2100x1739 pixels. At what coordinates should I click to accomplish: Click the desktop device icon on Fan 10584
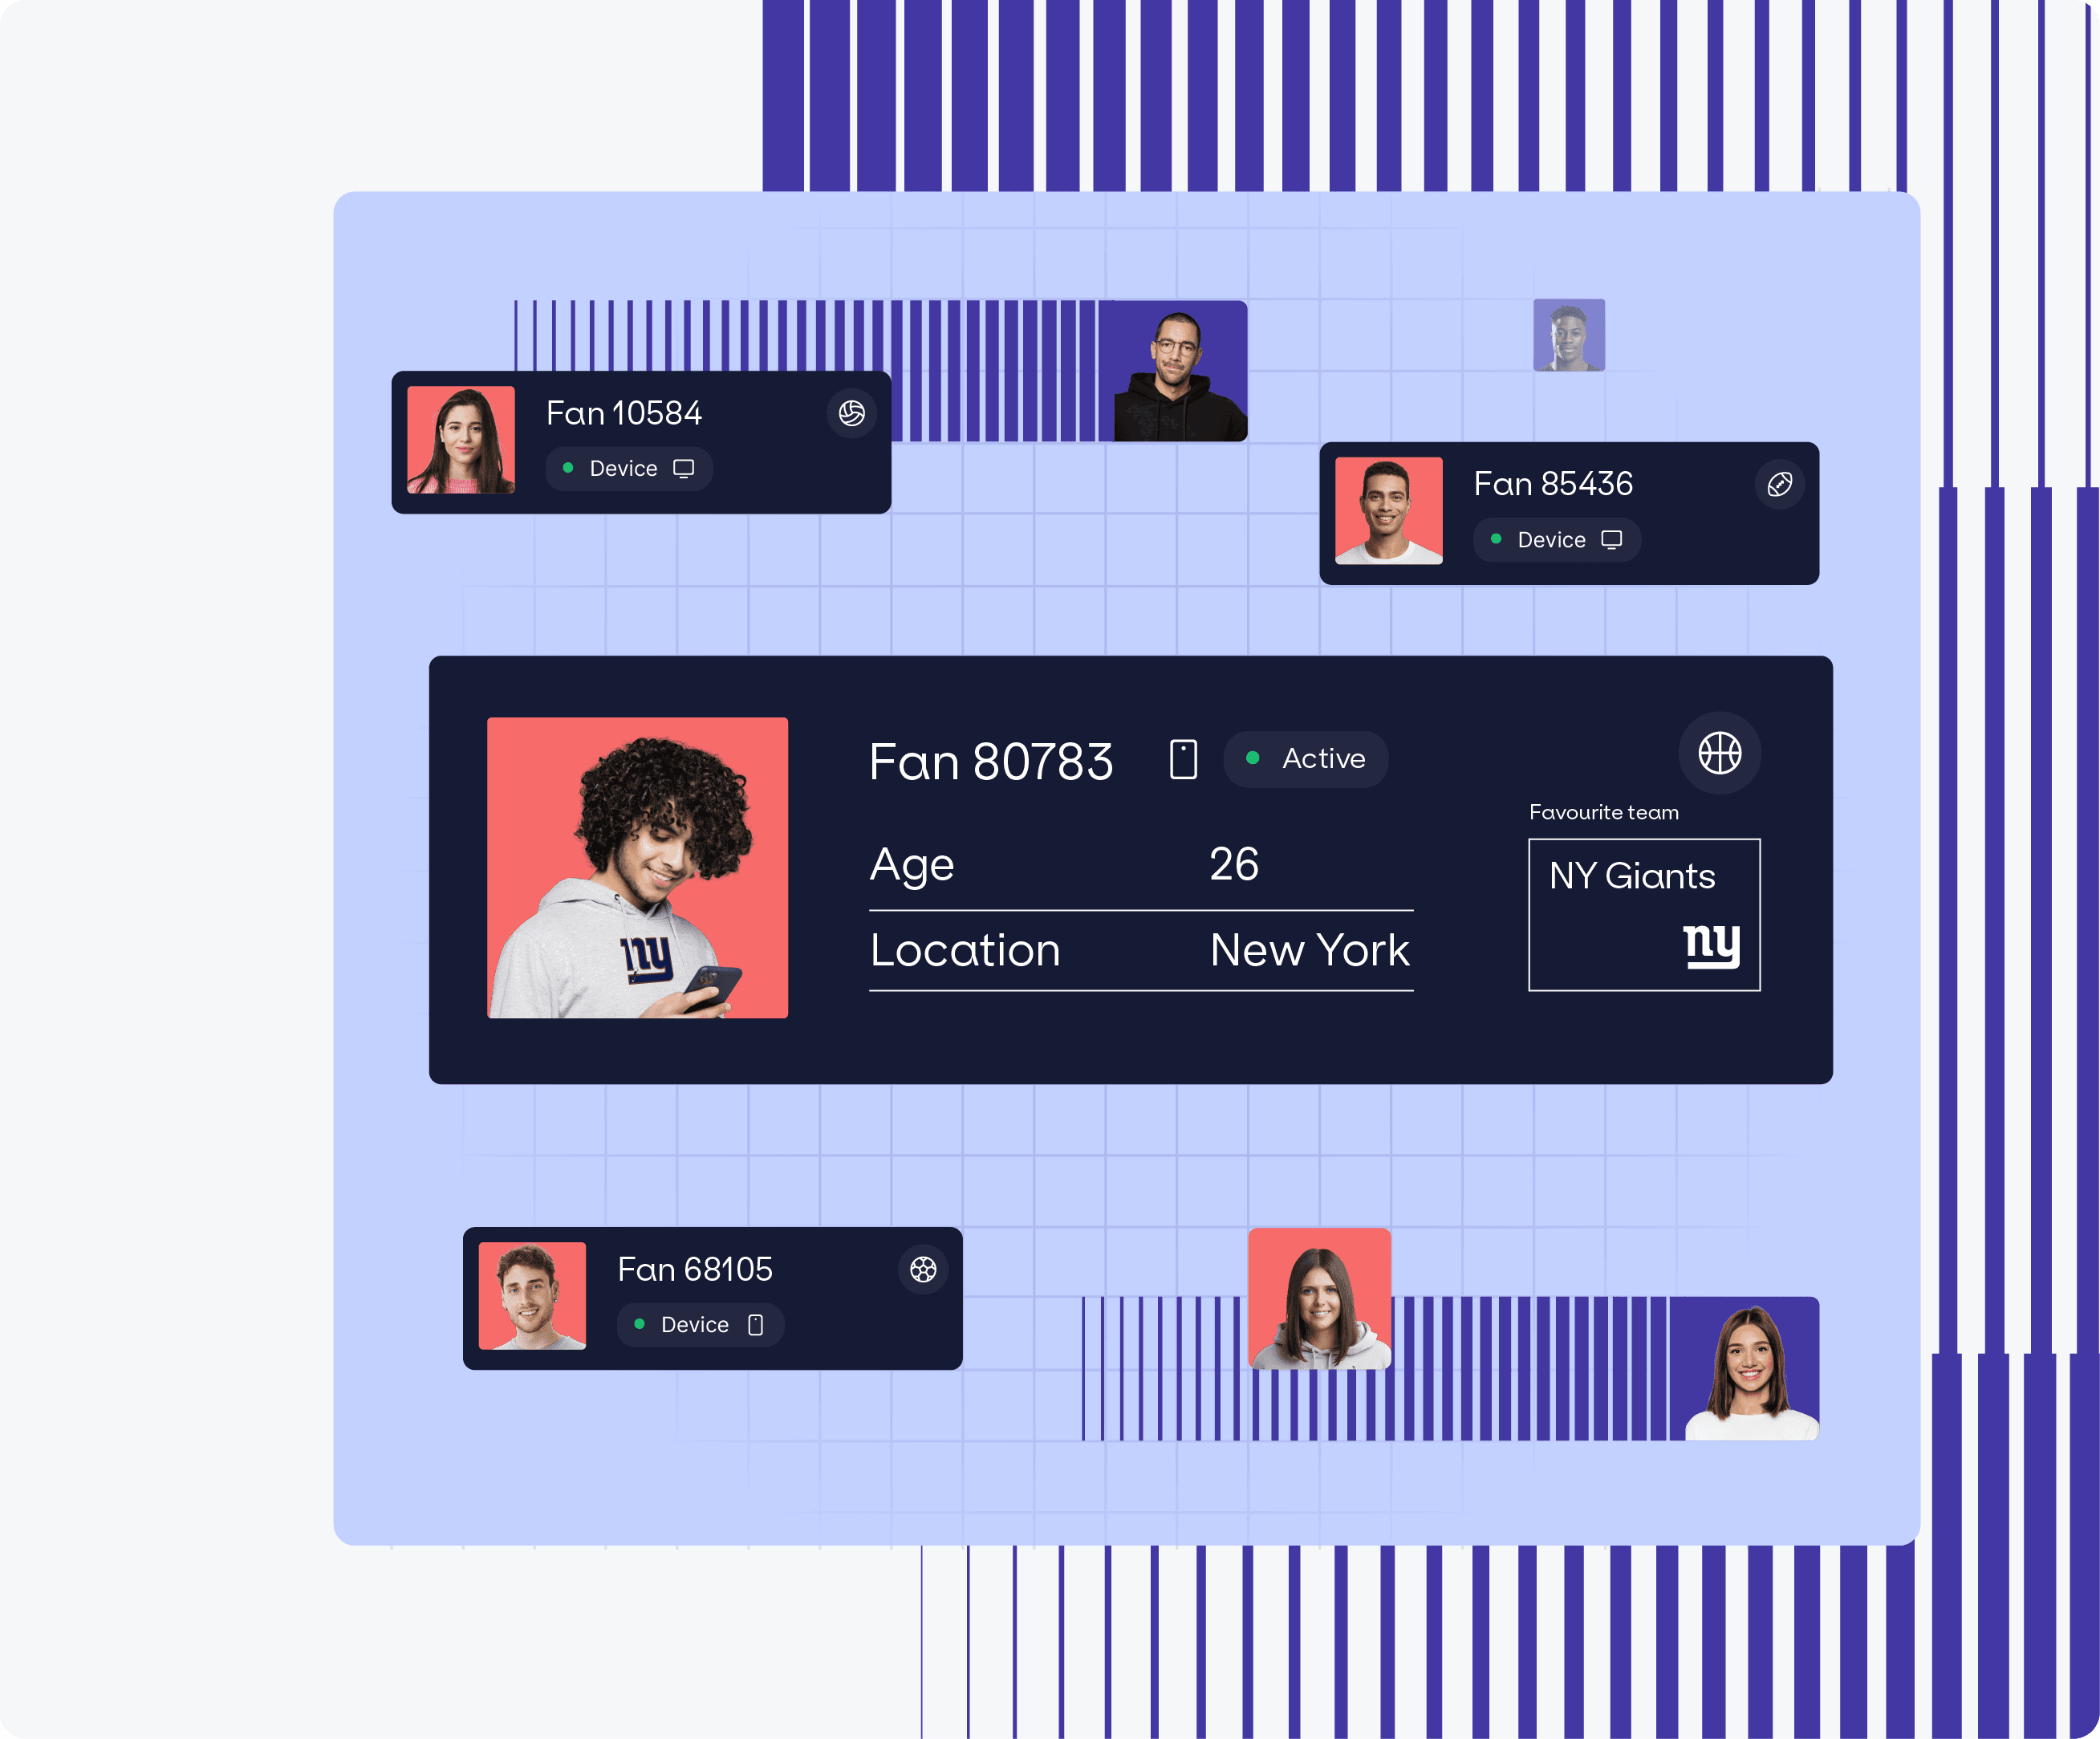click(x=687, y=468)
